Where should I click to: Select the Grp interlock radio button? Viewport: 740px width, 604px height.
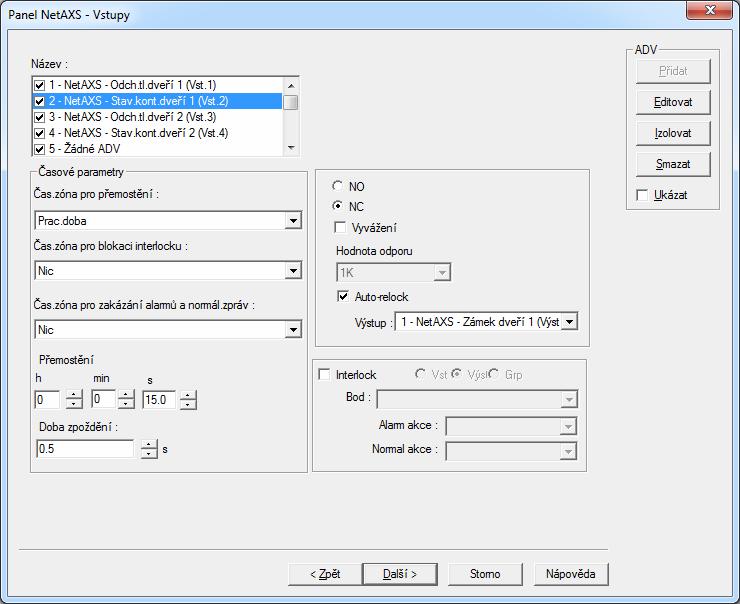494,374
